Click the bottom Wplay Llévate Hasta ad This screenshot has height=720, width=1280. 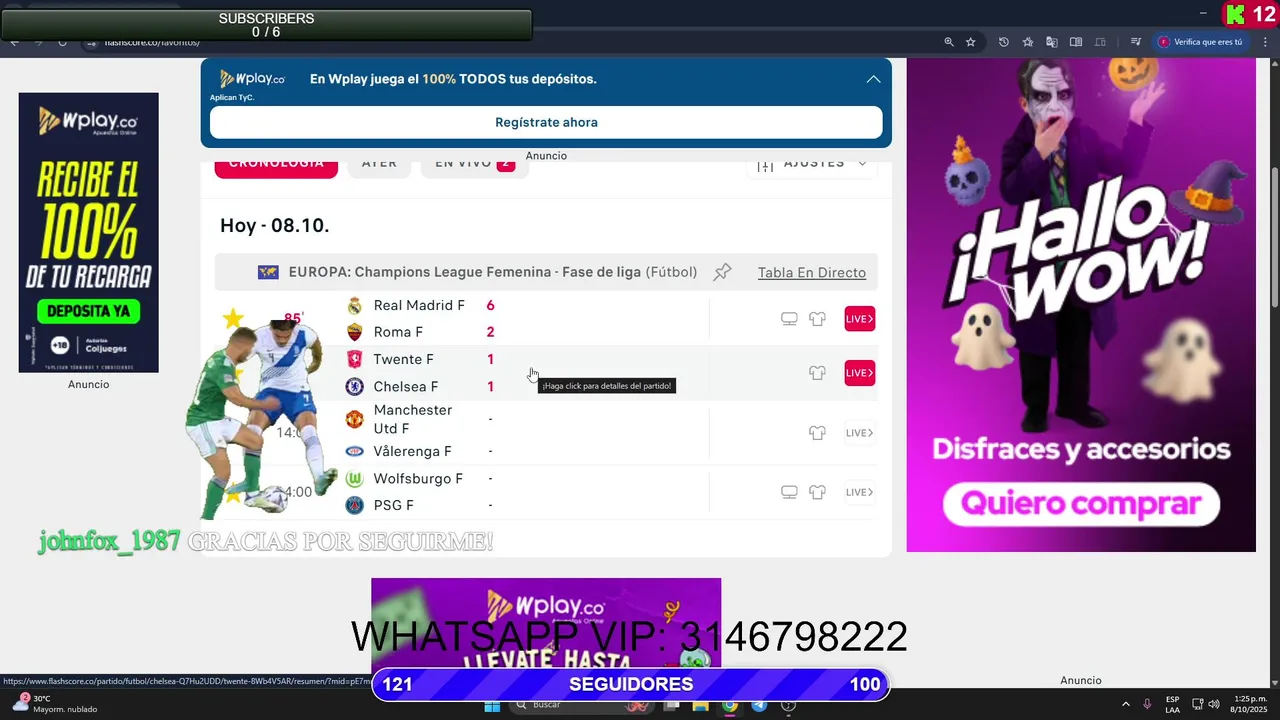[x=546, y=623]
